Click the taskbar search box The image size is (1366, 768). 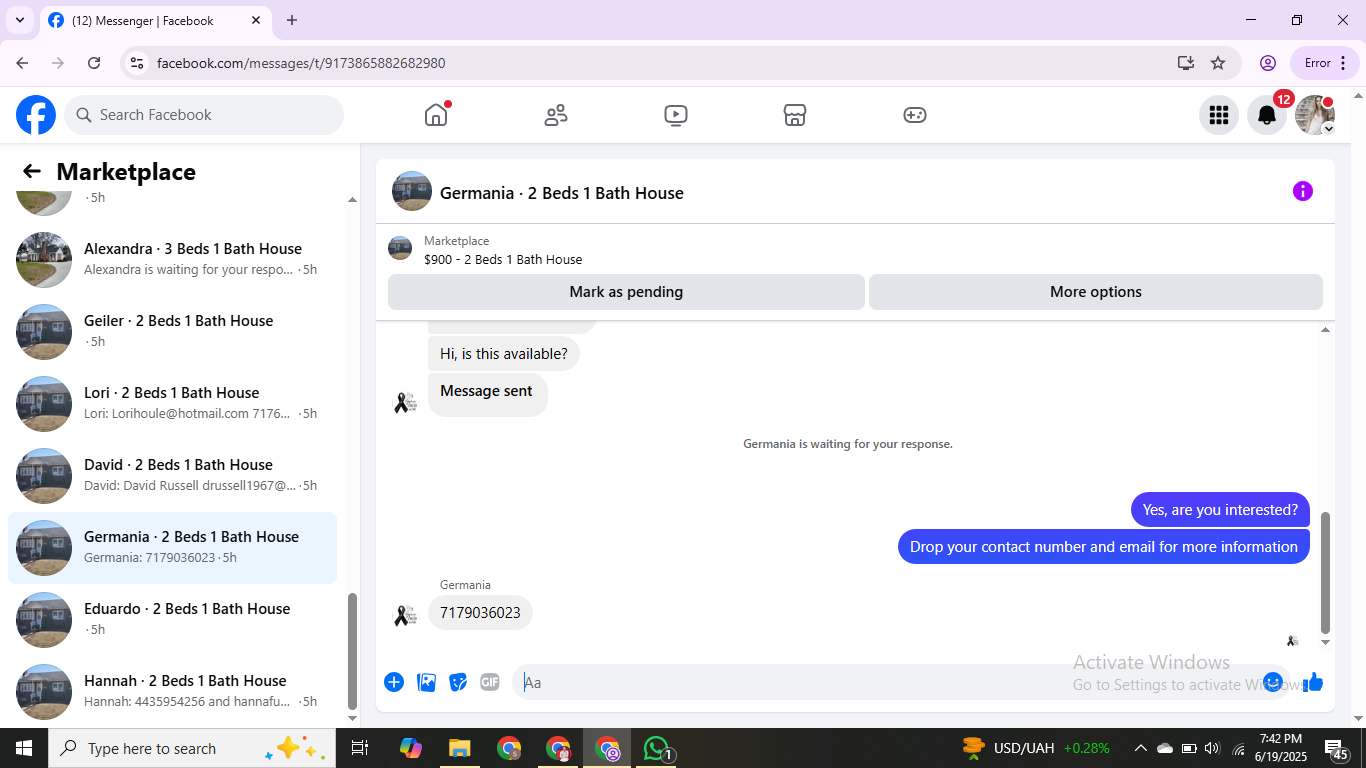coord(192,748)
